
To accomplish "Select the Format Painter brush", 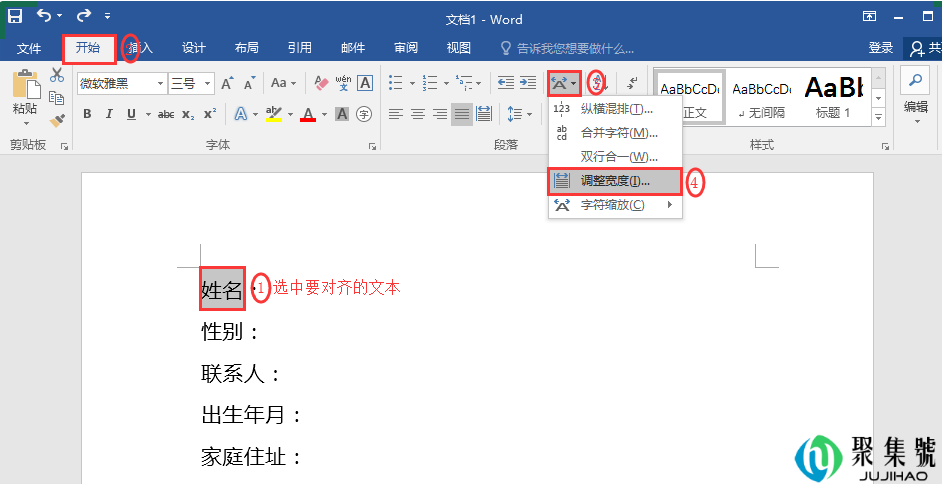I will [x=57, y=121].
